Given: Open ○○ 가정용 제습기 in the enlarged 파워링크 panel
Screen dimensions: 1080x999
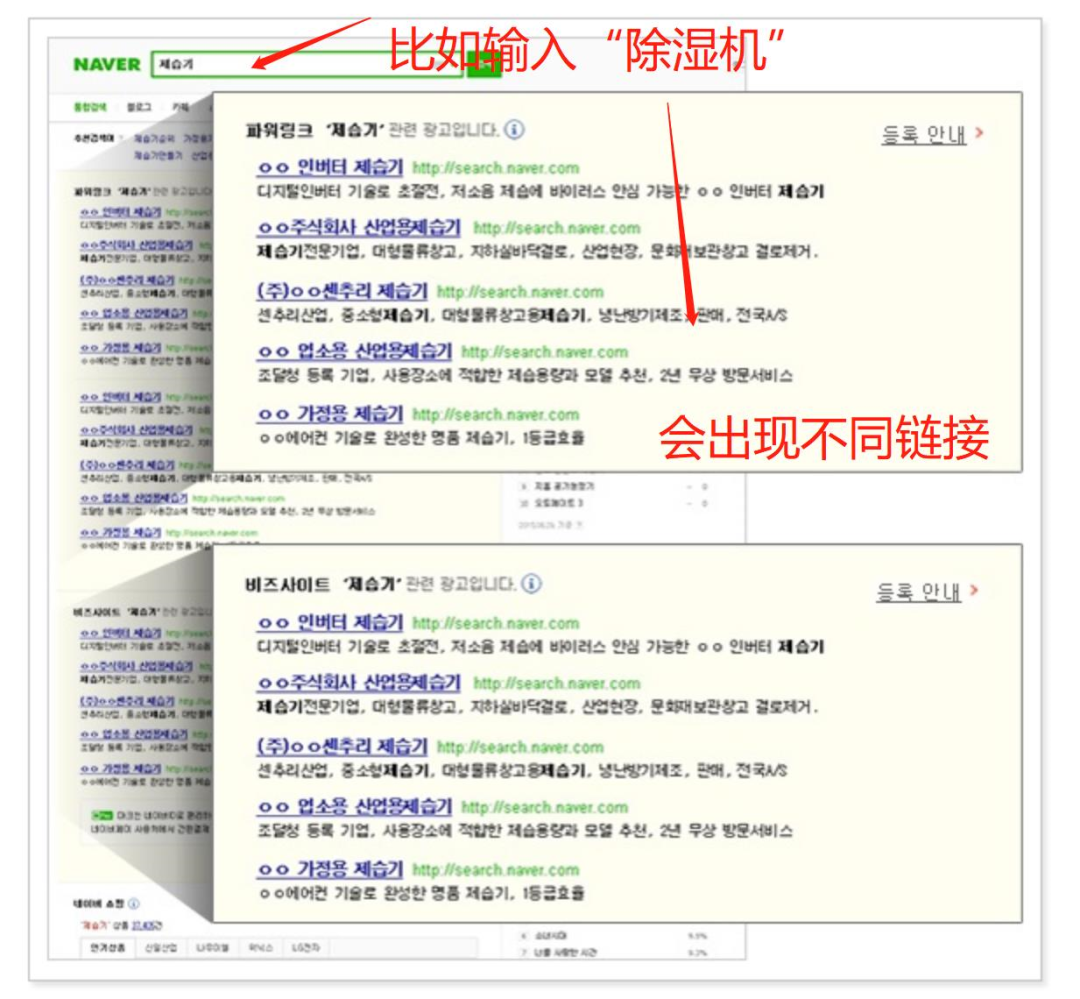Looking at the screenshot, I should tap(330, 413).
